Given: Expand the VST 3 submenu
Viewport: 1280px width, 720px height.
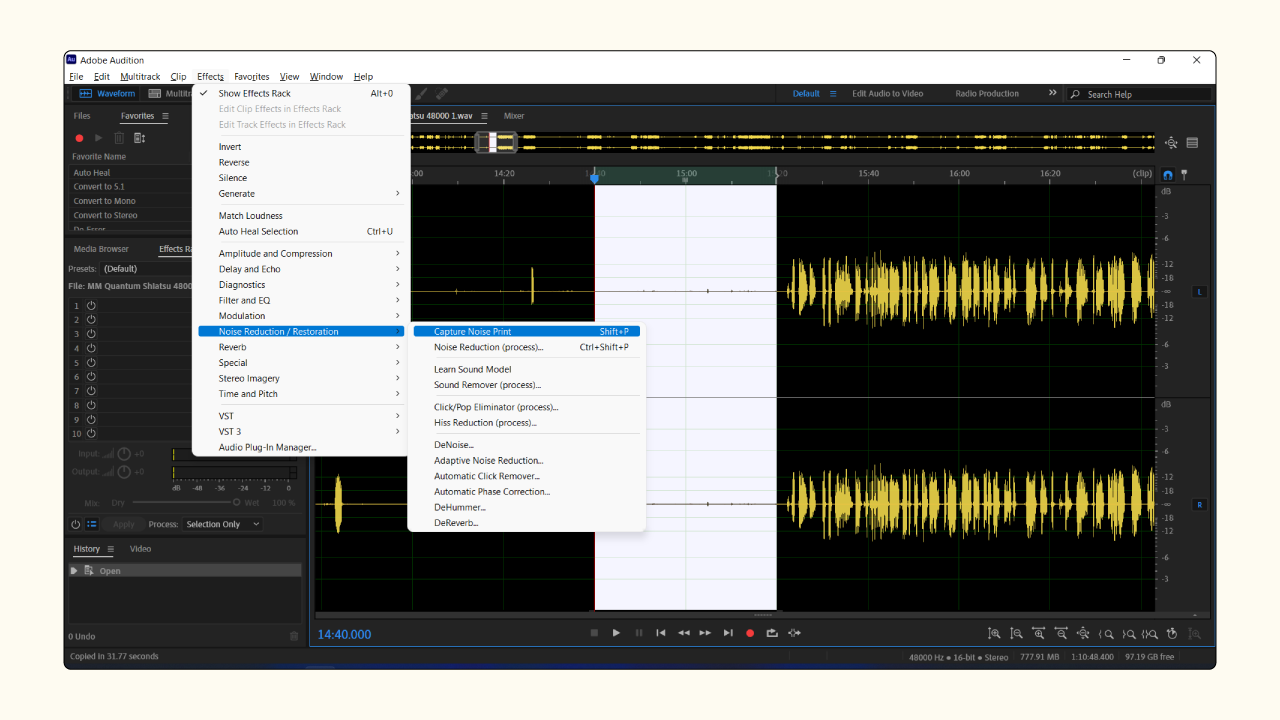Looking at the screenshot, I should 301,432.
